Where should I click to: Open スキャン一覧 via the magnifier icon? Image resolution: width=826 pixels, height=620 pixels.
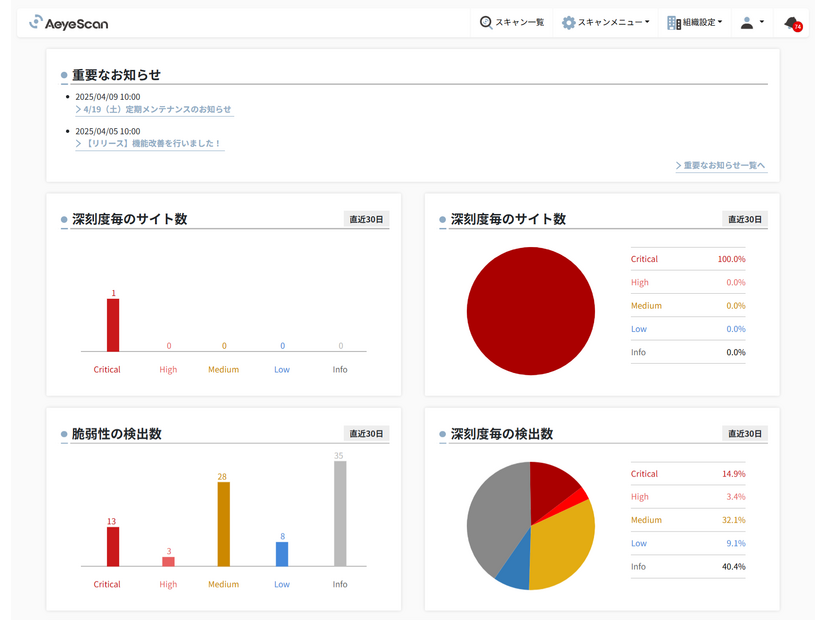point(487,22)
